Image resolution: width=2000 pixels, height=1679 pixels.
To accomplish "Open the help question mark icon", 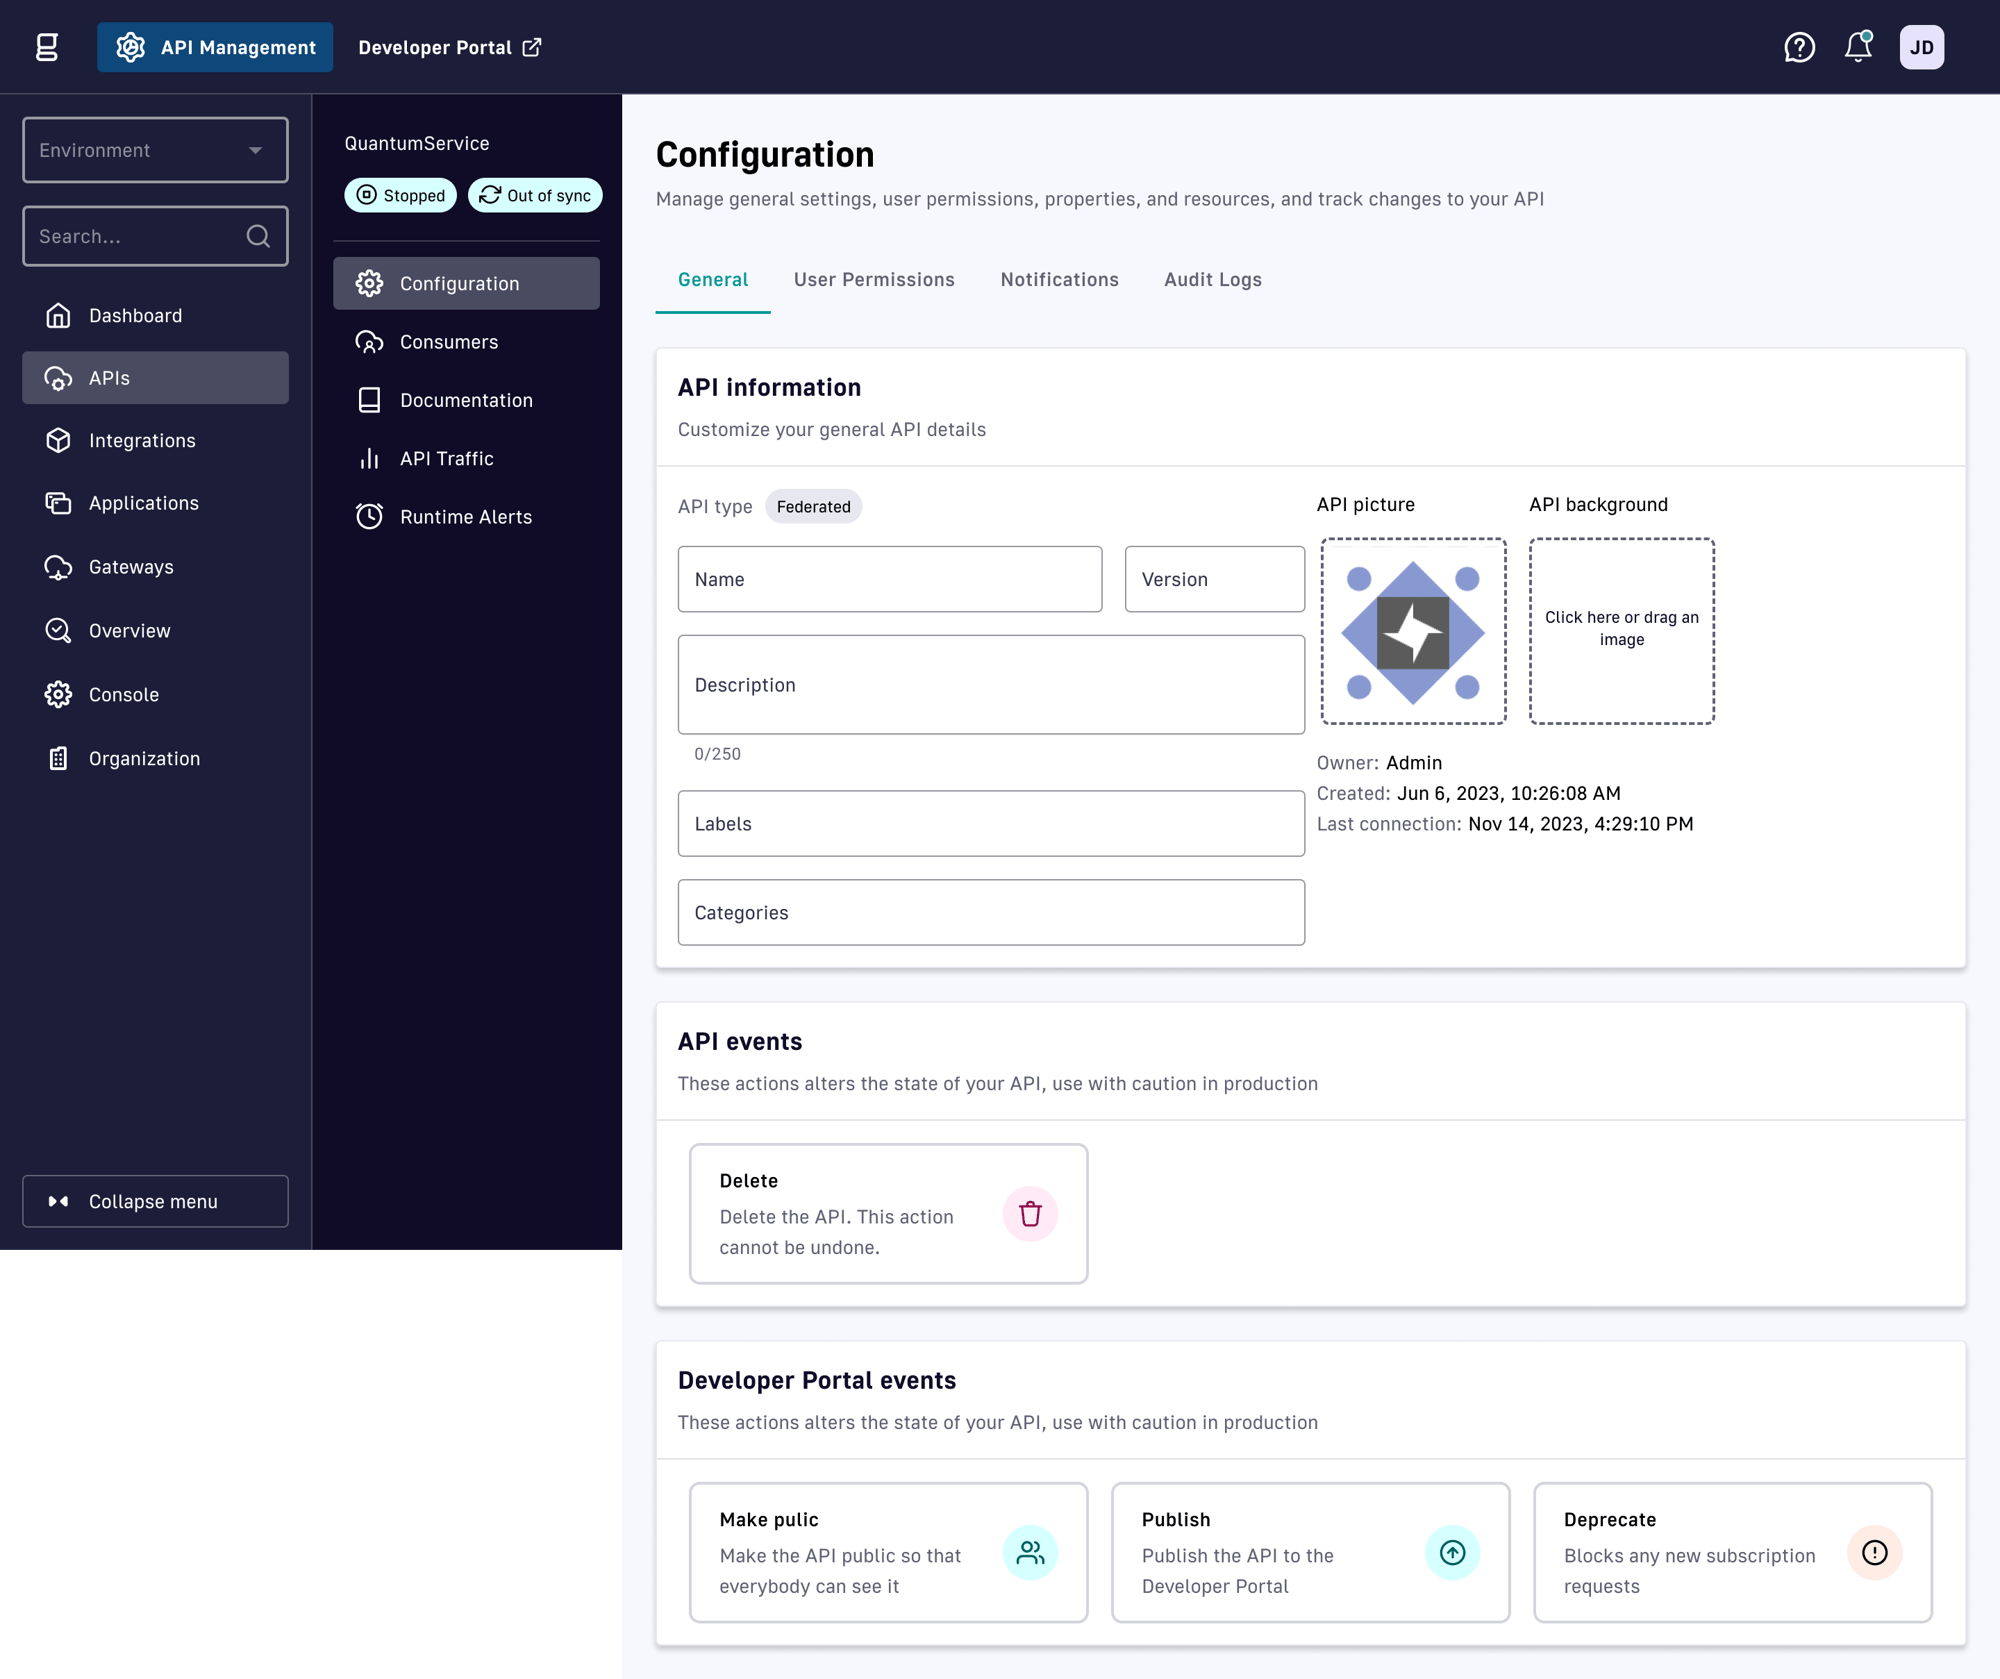I will click(x=1799, y=47).
